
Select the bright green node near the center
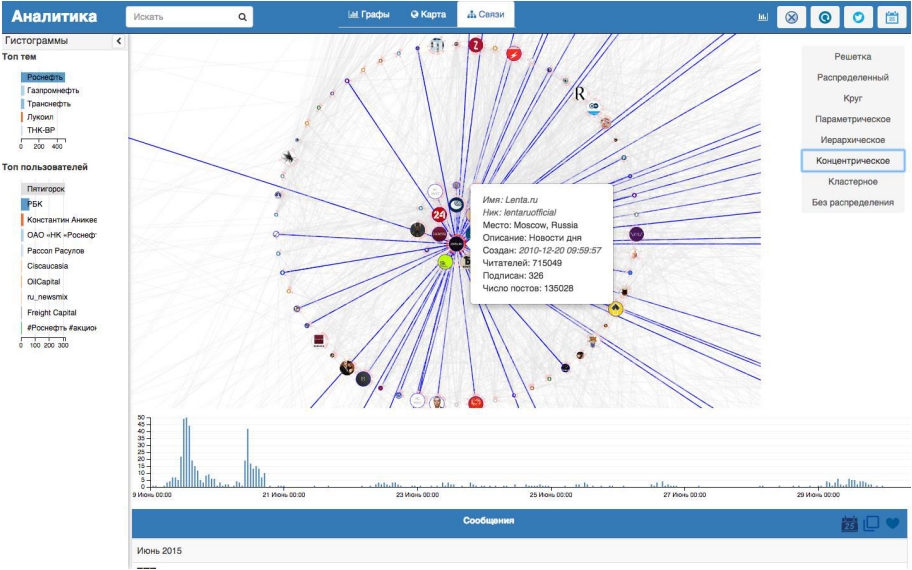[x=445, y=262]
